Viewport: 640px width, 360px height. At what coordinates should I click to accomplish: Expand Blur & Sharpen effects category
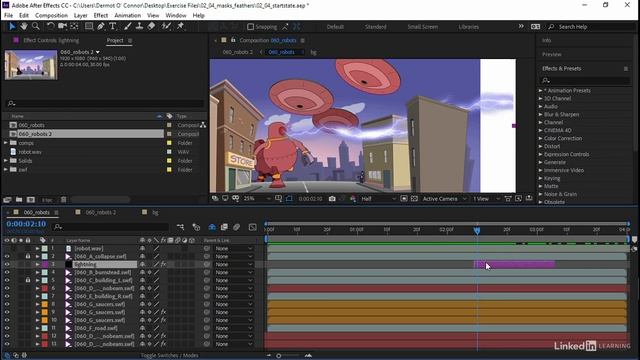(x=540, y=115)
